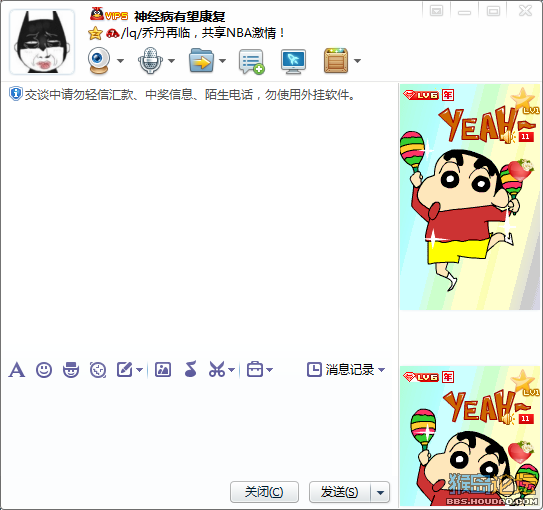Open the handwriting input pencil icon

tap(125, 369)
